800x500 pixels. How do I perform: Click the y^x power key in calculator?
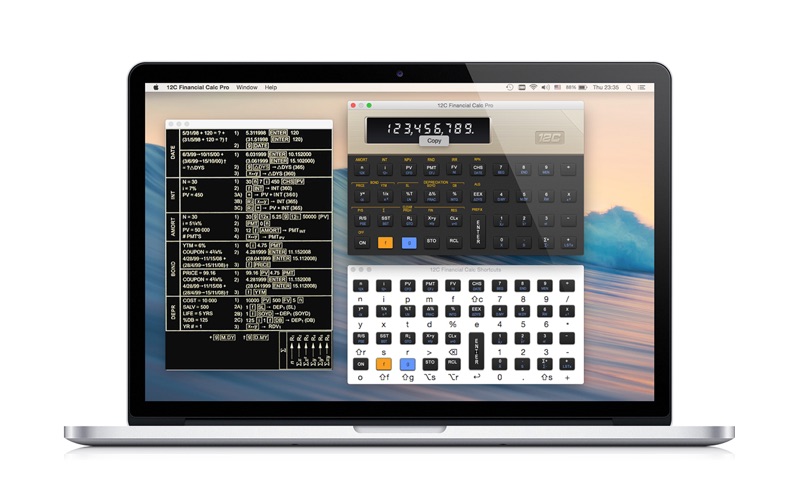point(362,196)
